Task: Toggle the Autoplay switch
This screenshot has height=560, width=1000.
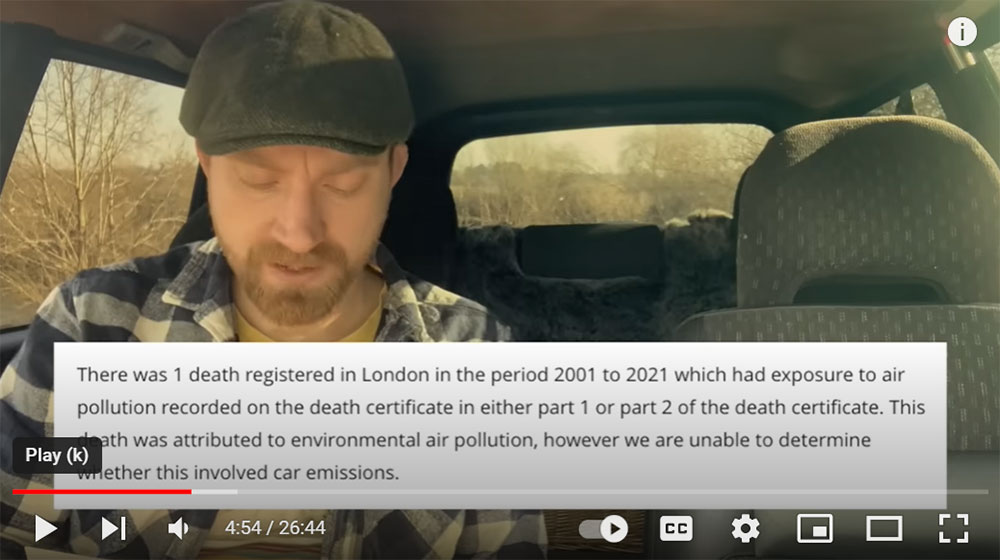Action: [x=603, y=529]
